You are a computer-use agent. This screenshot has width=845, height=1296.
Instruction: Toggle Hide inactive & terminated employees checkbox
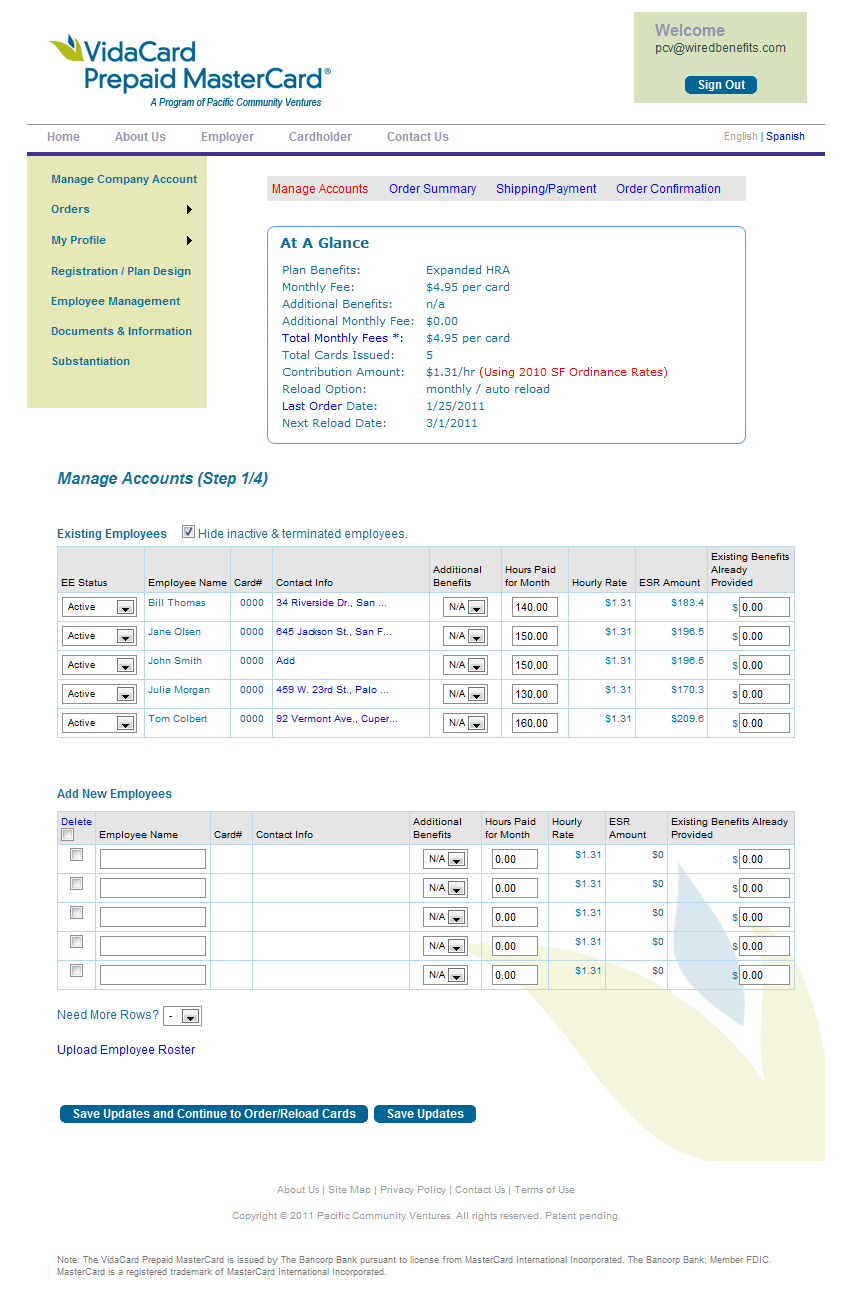tap(188, 532)
